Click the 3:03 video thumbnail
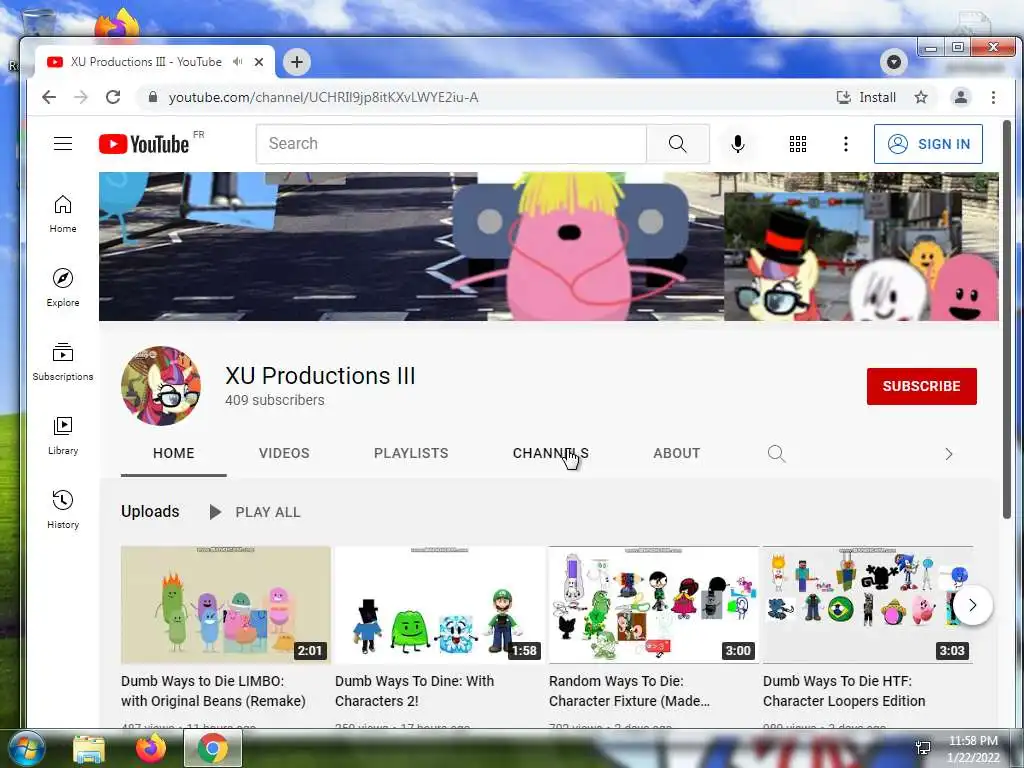This screenshot has height=768, width=1024. [x=867, y=605]
